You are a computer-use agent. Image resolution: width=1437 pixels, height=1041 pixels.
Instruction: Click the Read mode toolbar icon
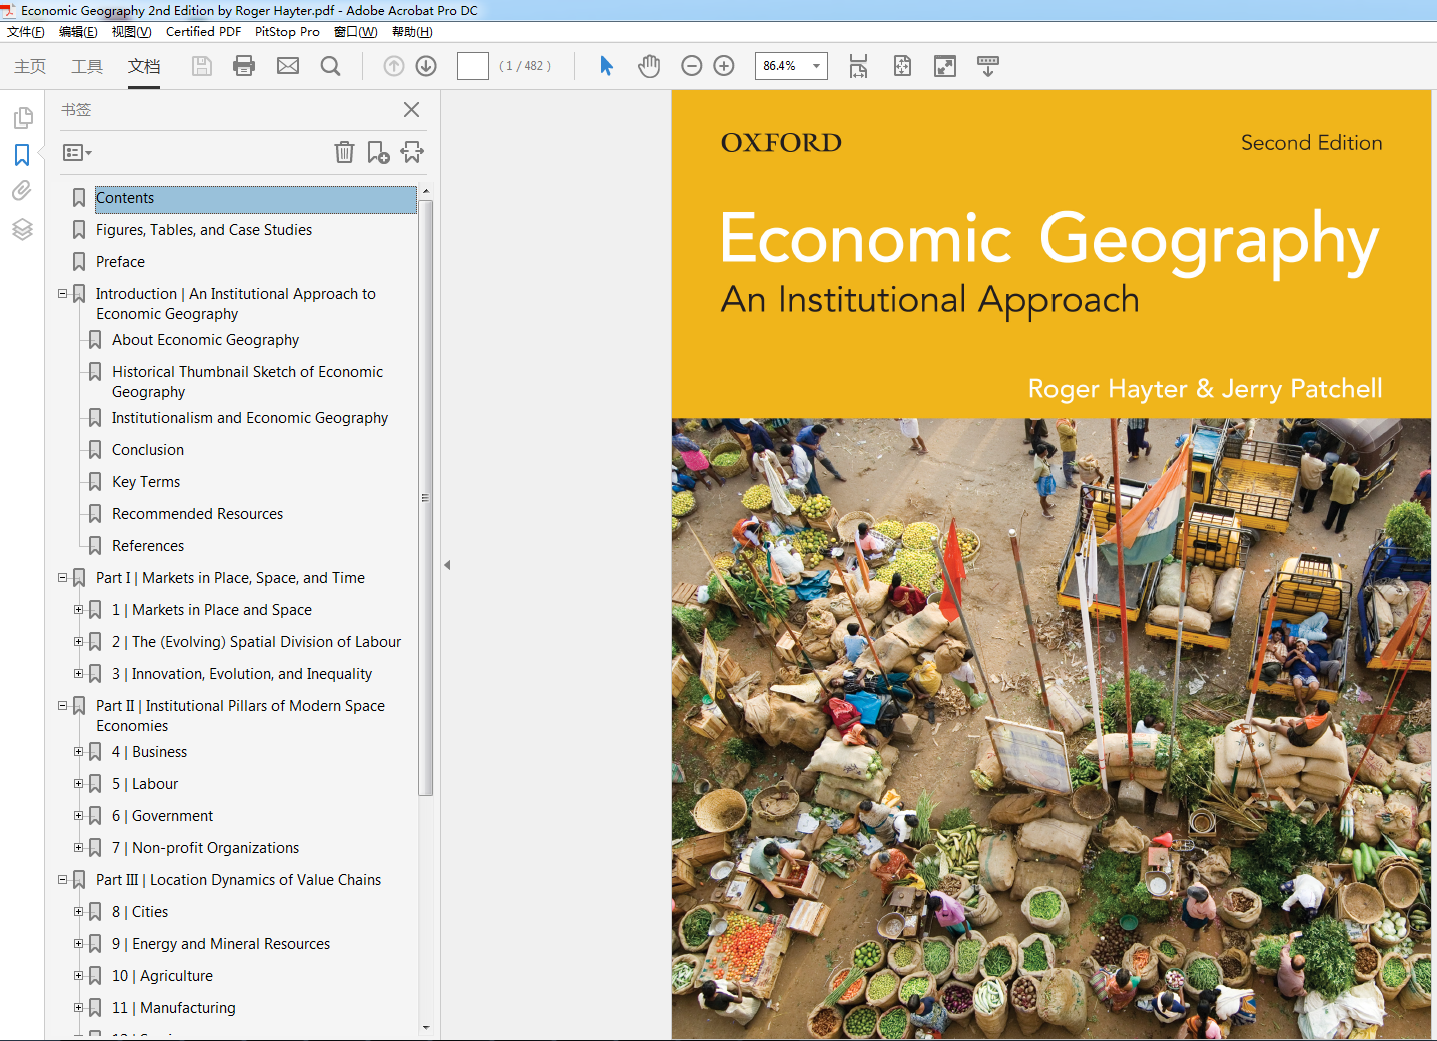coord(988,66)
